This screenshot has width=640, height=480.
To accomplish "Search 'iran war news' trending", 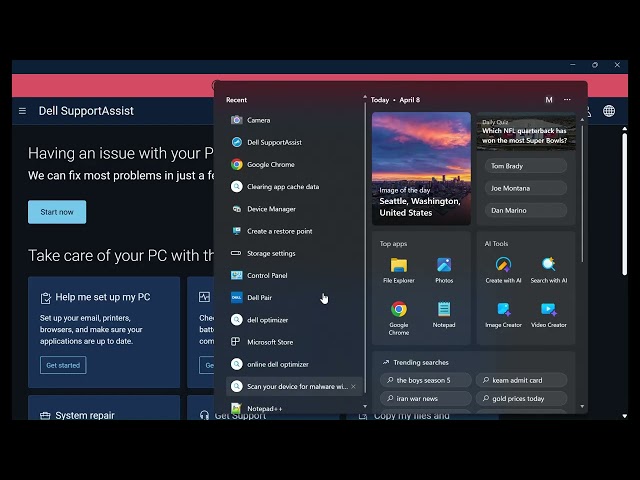I will (x=426, y=398).
